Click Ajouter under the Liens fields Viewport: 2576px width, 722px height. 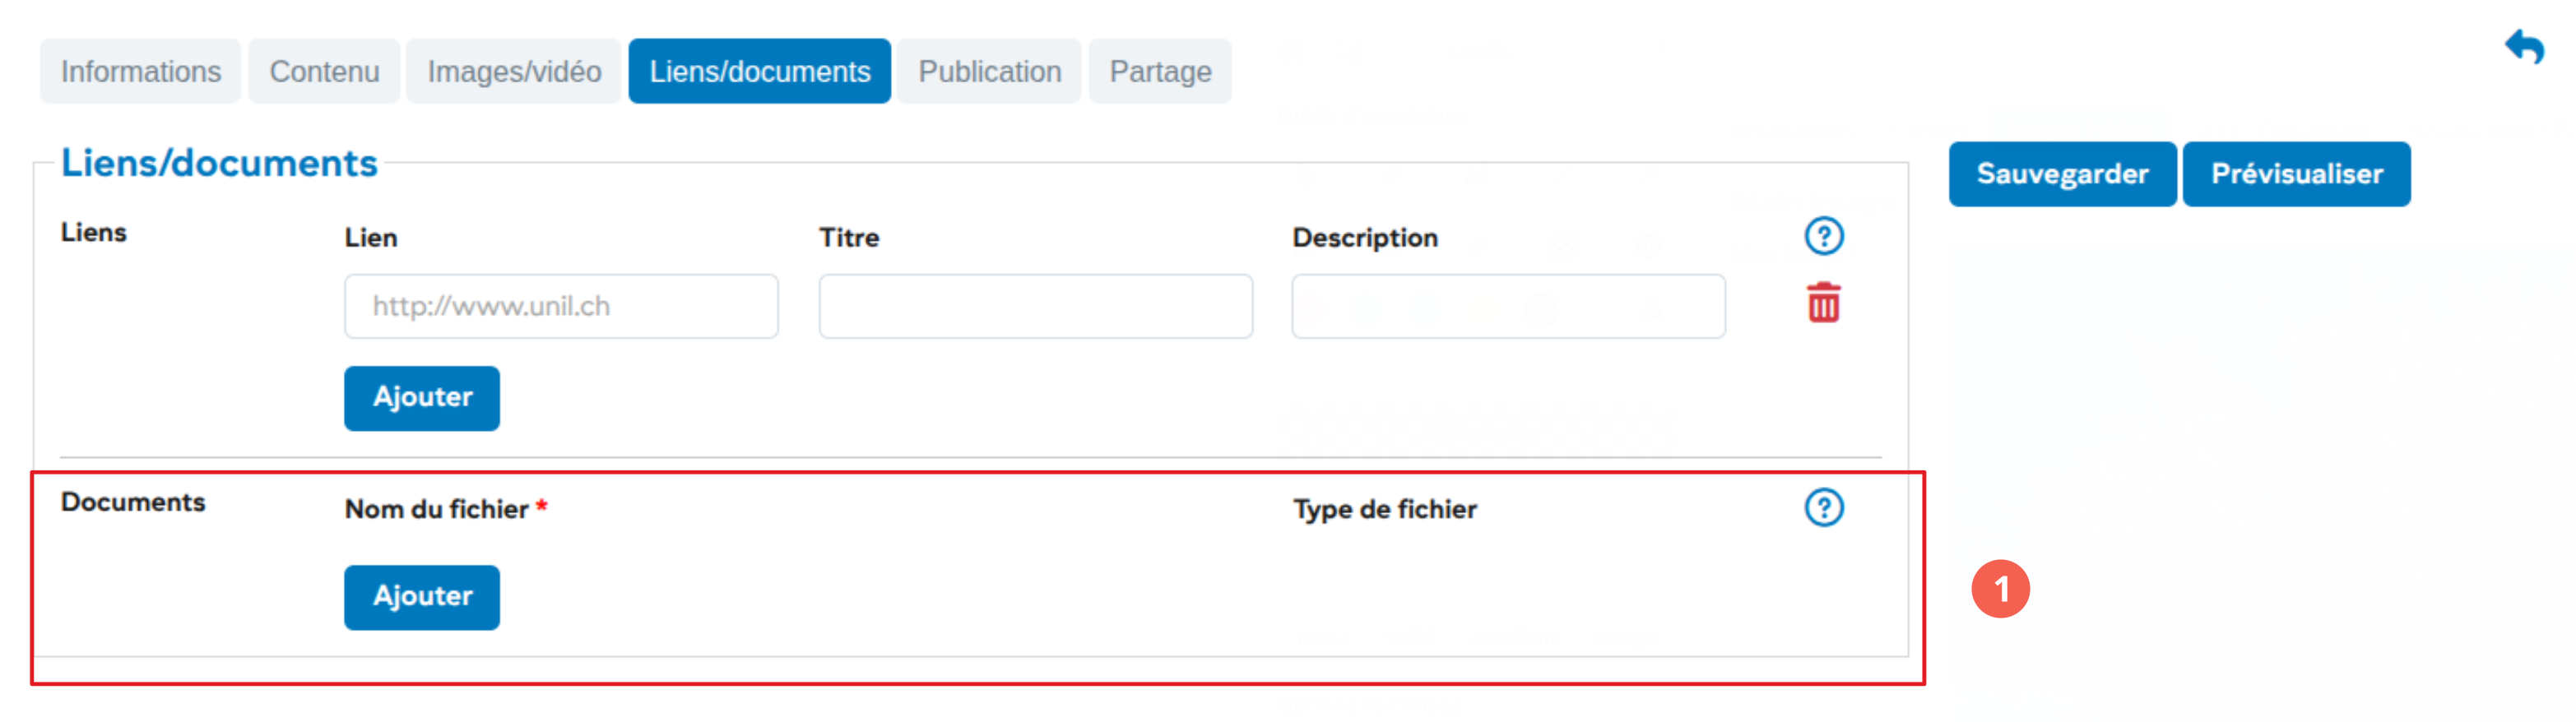422,398
